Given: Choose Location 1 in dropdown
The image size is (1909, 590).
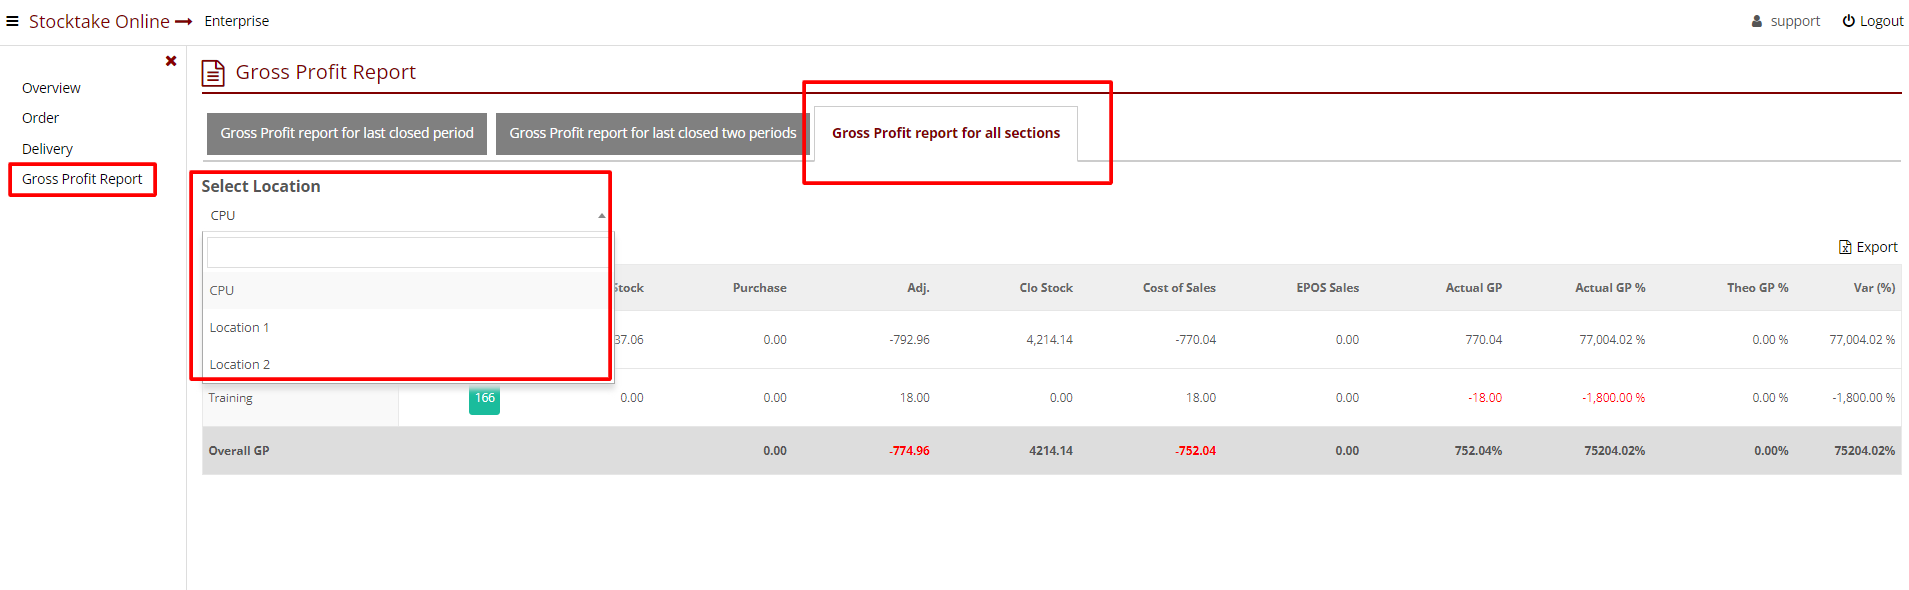Looking at the screenshot, I should [x=239, y=327].
